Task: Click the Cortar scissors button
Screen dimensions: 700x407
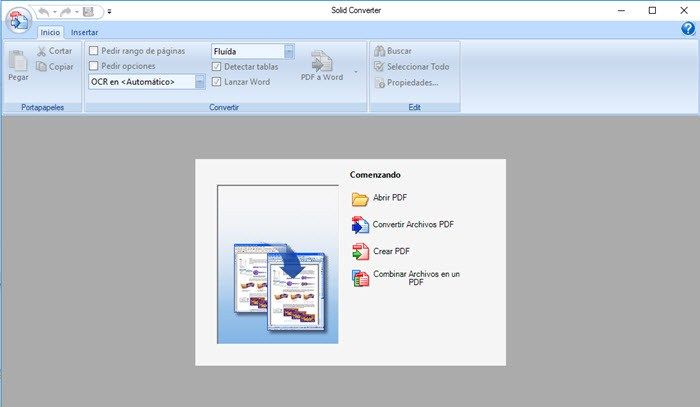Action: pos(54,51)
